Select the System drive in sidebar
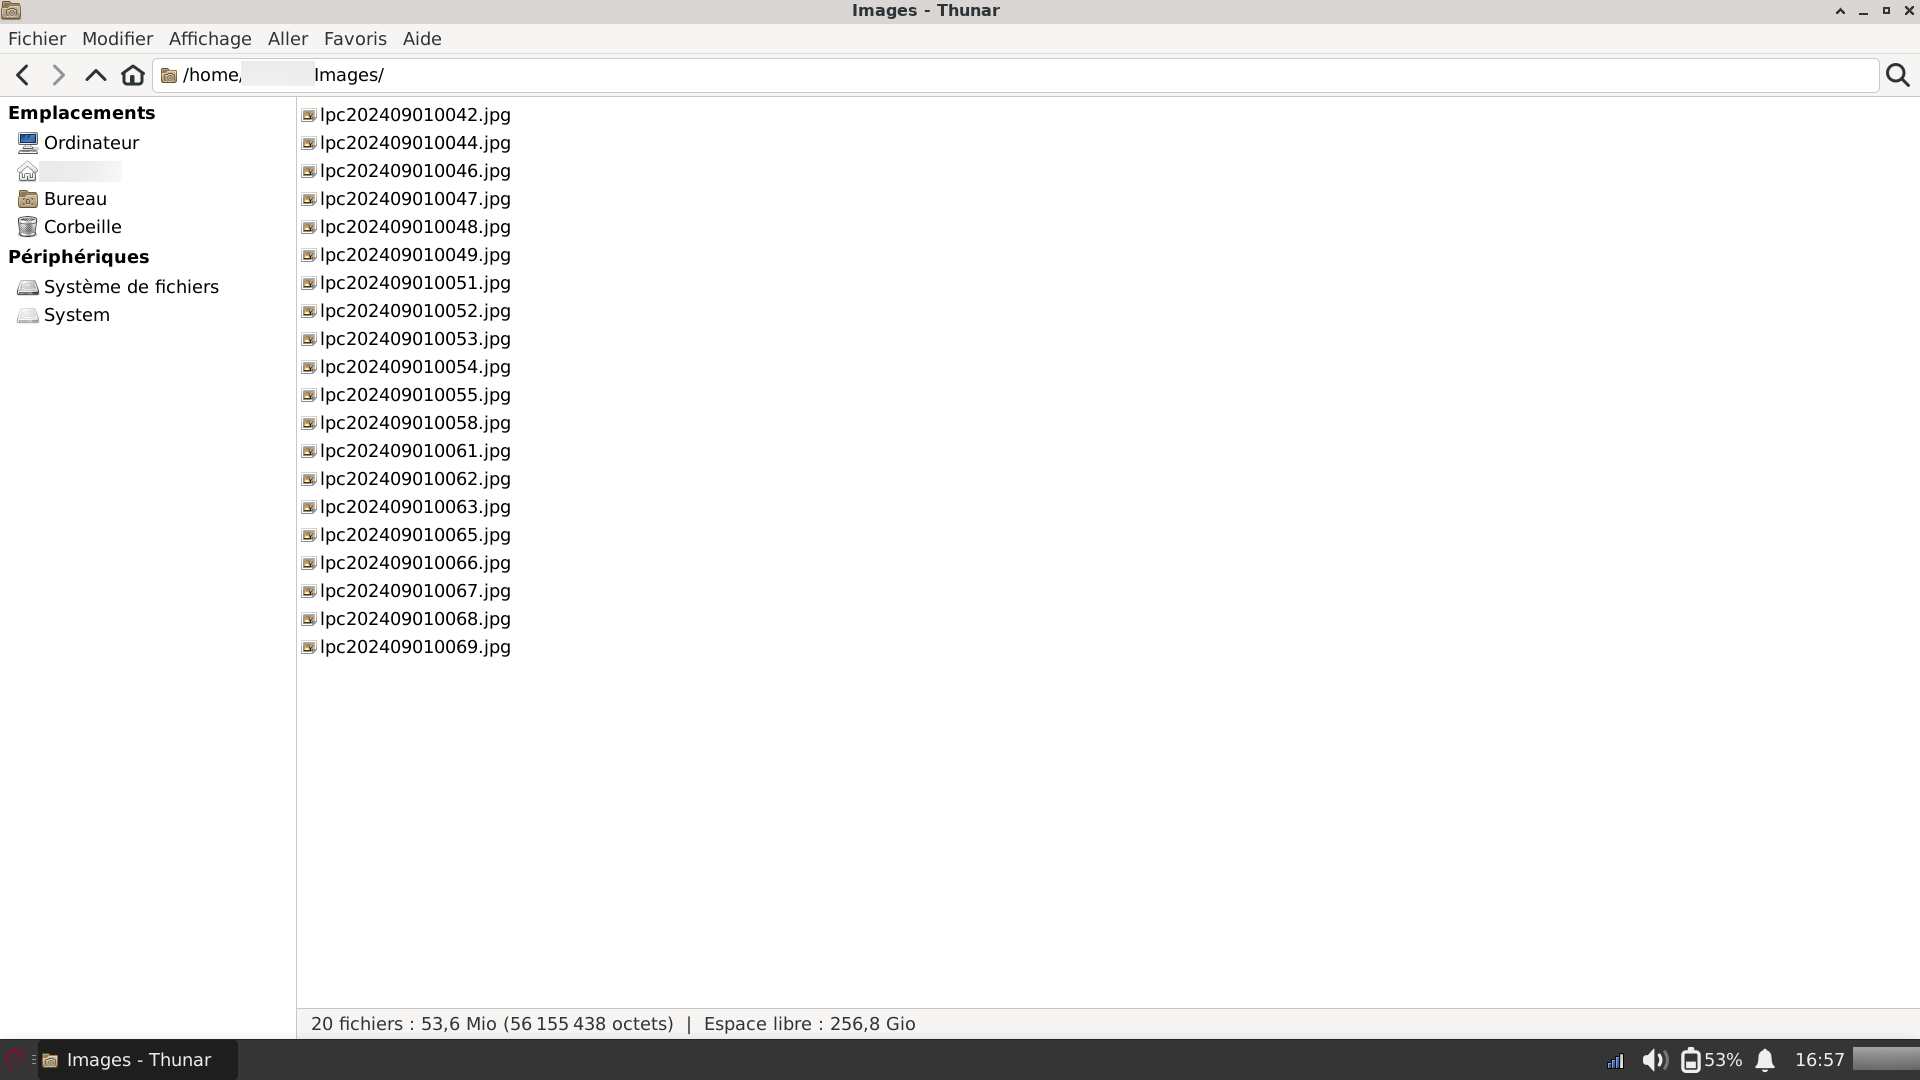This screenshot has height=1080, width=1920. click(x=76, y=315)
